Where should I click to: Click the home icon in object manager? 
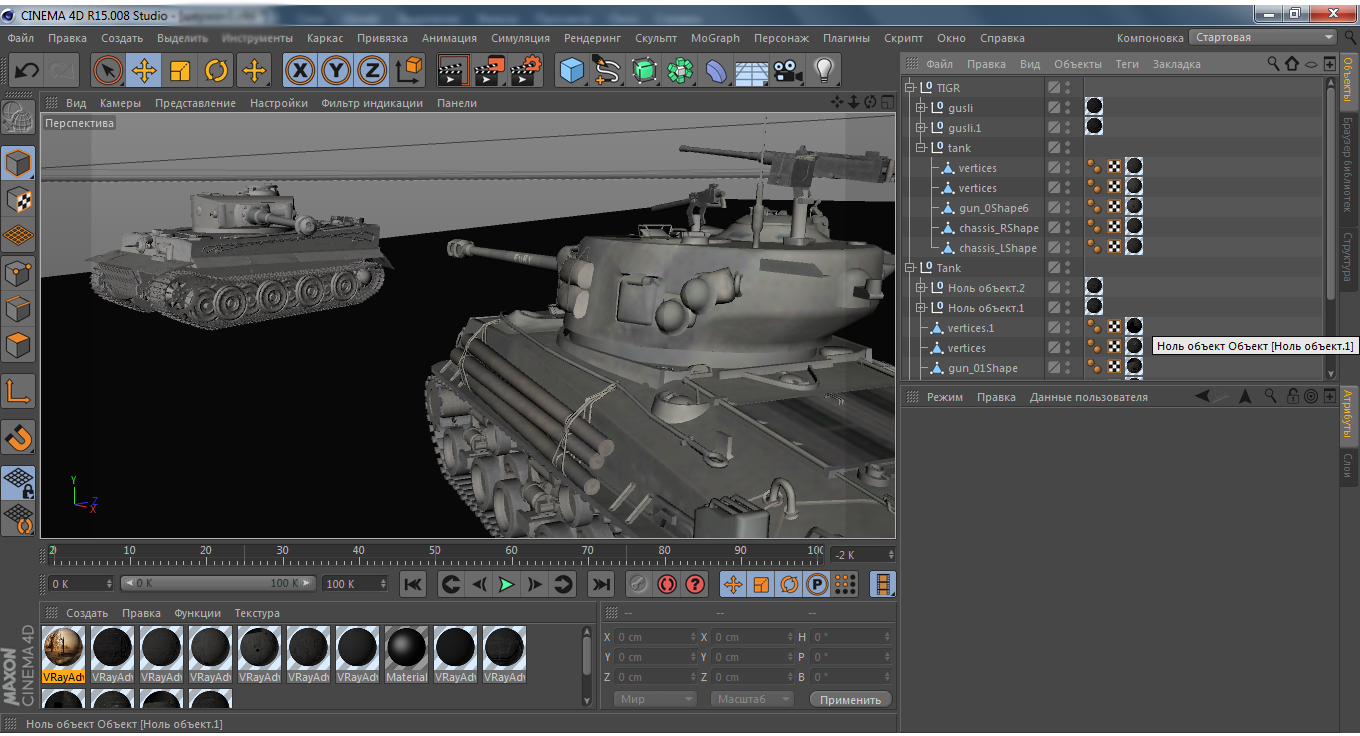(x=1292, y=63)
